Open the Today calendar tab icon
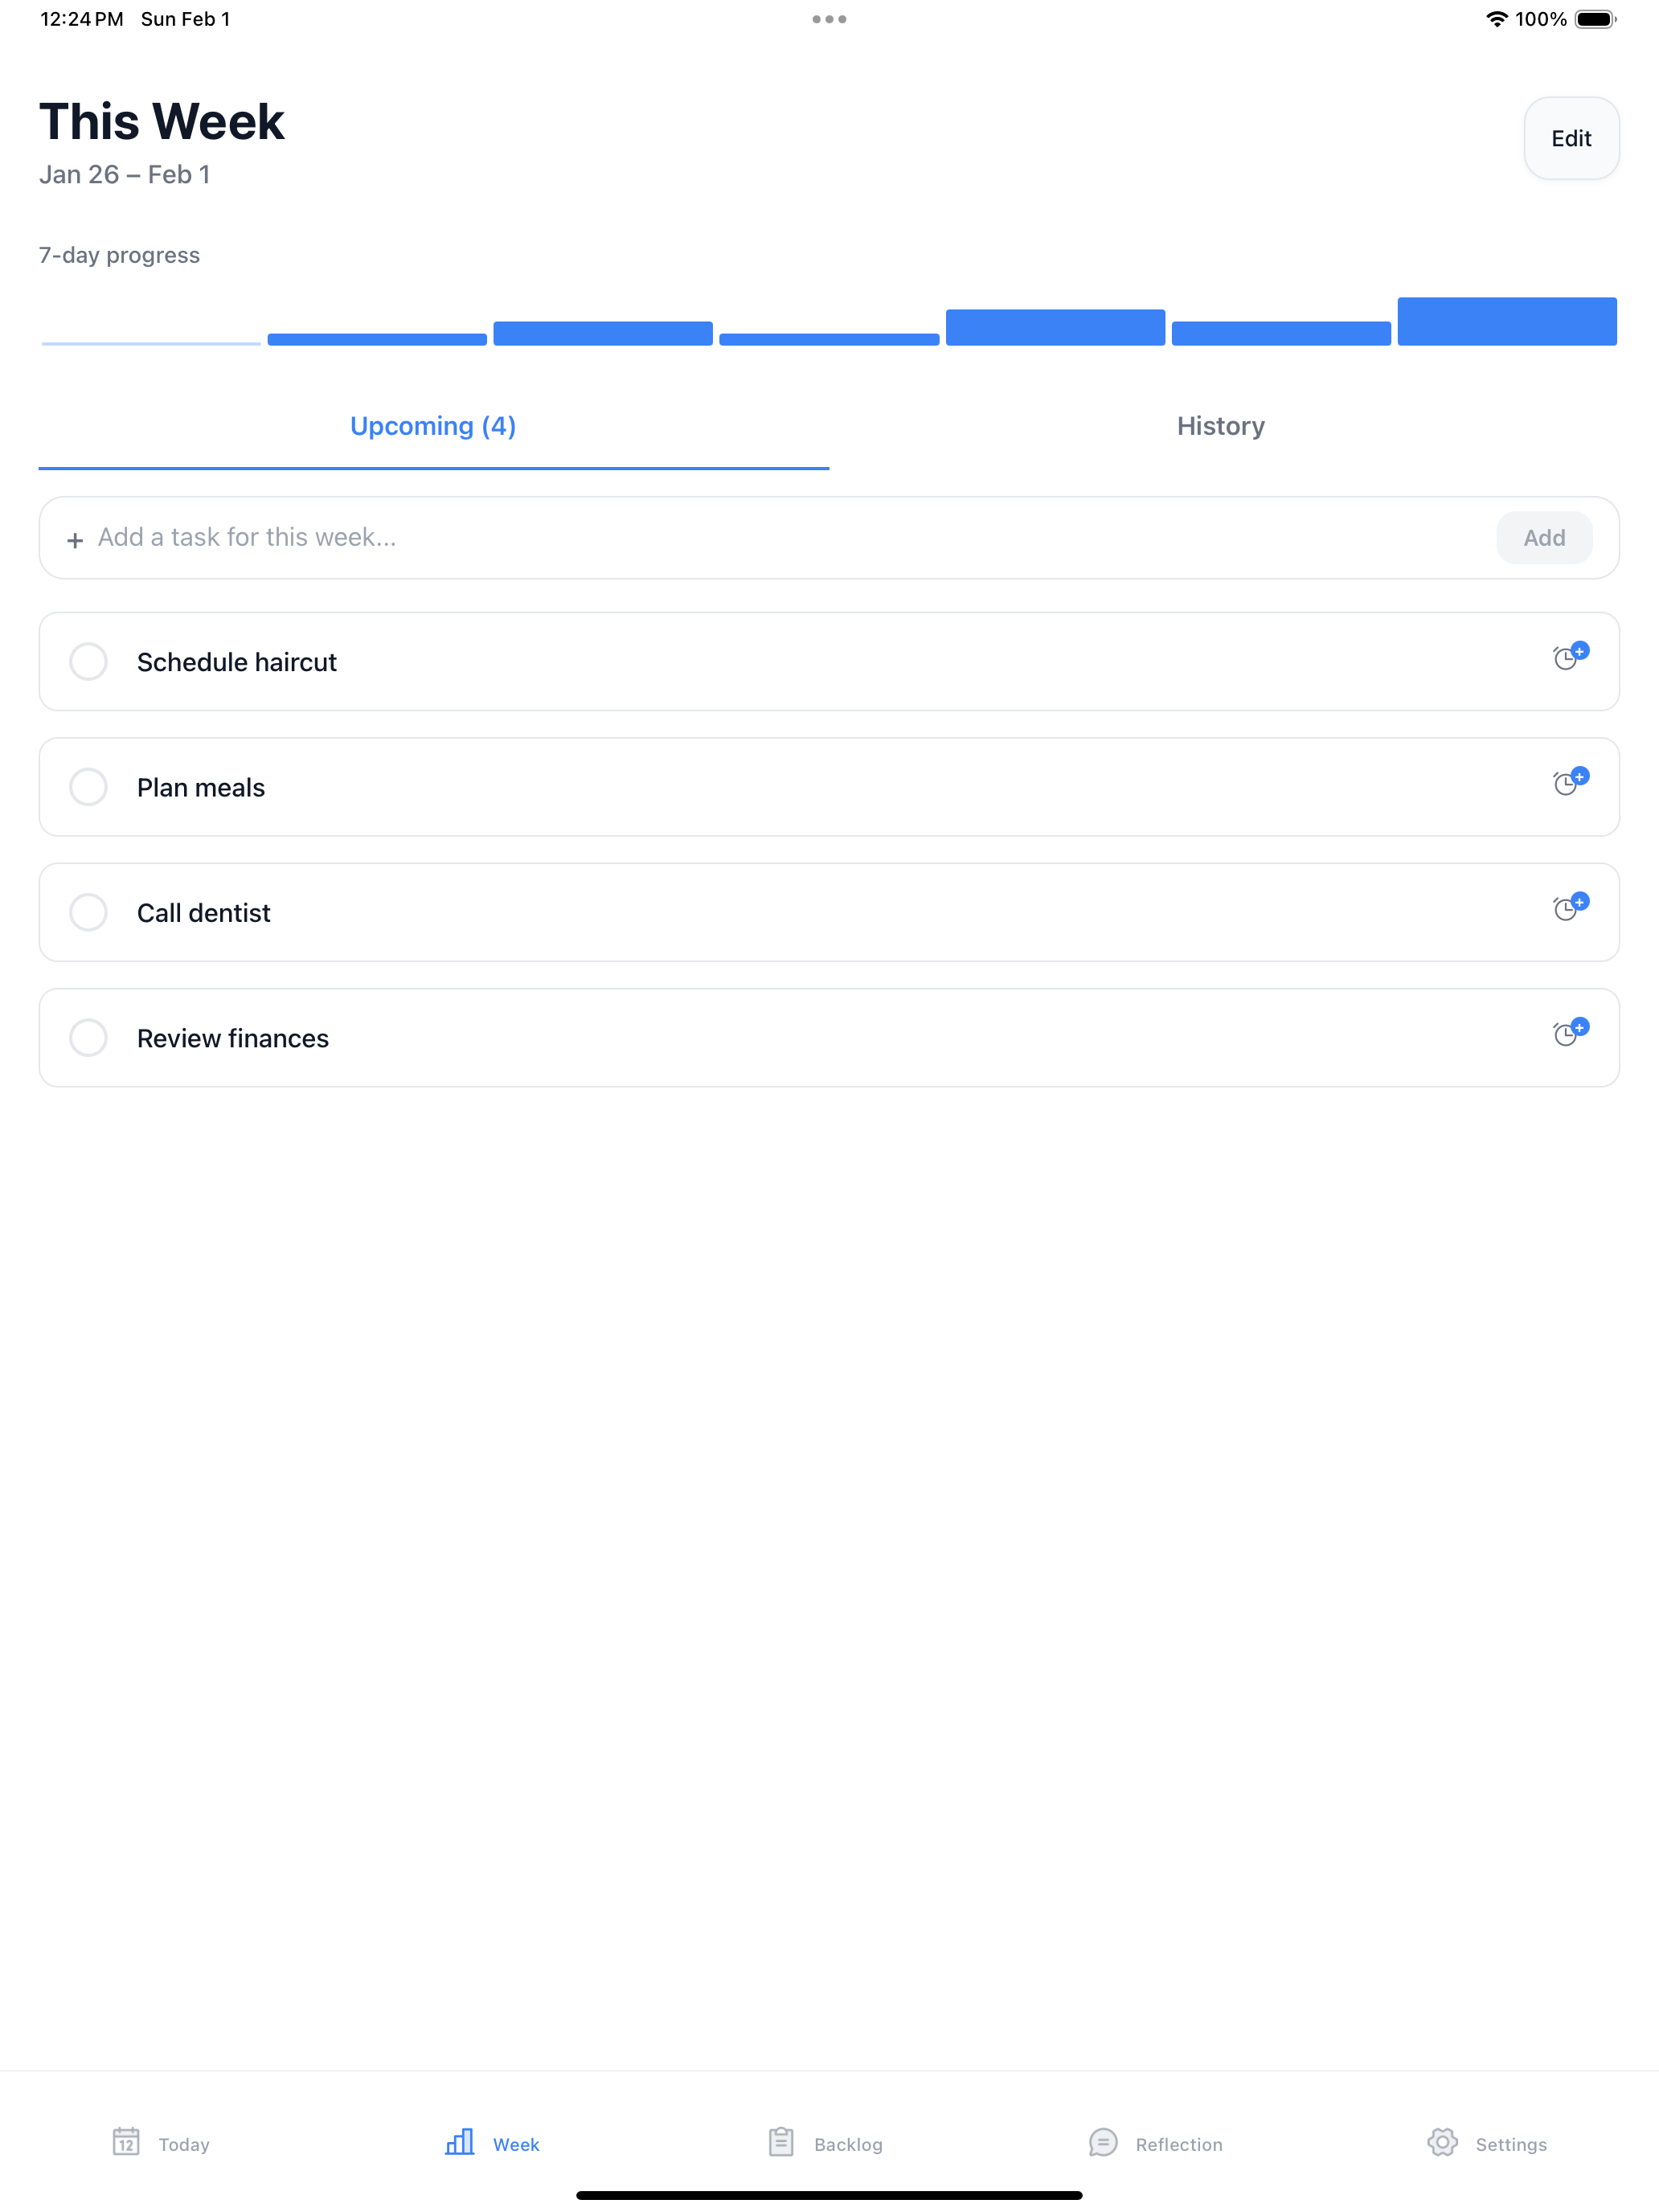Viewport: 1659px width, 2212px height. click(126, 2142)
